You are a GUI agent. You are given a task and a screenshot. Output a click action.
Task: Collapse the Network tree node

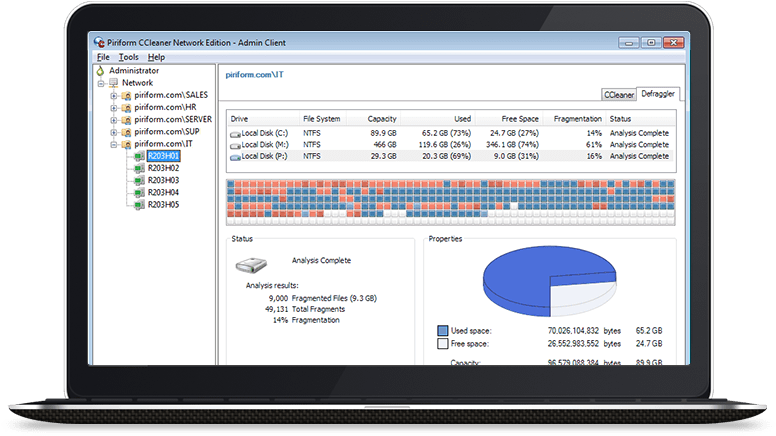pyautogui.click(x=101, y=83)
